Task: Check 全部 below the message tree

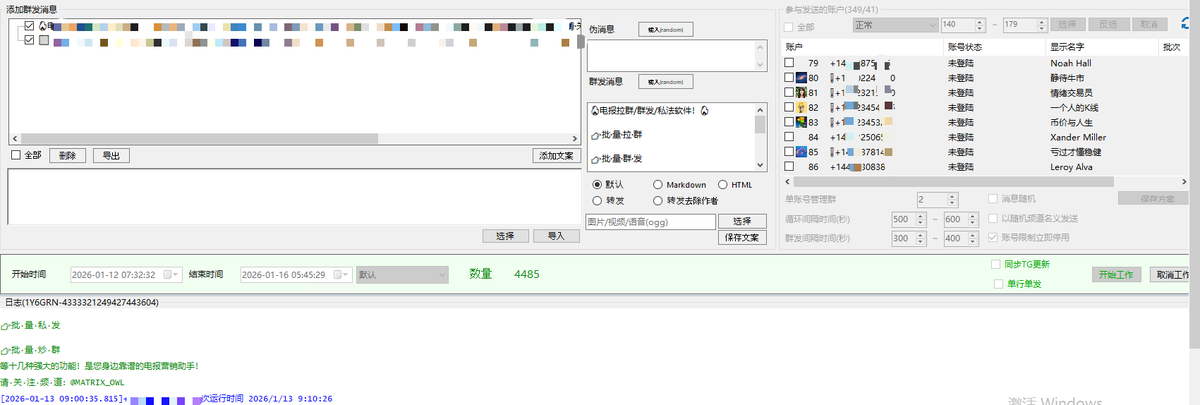Action: coord(15,155)
